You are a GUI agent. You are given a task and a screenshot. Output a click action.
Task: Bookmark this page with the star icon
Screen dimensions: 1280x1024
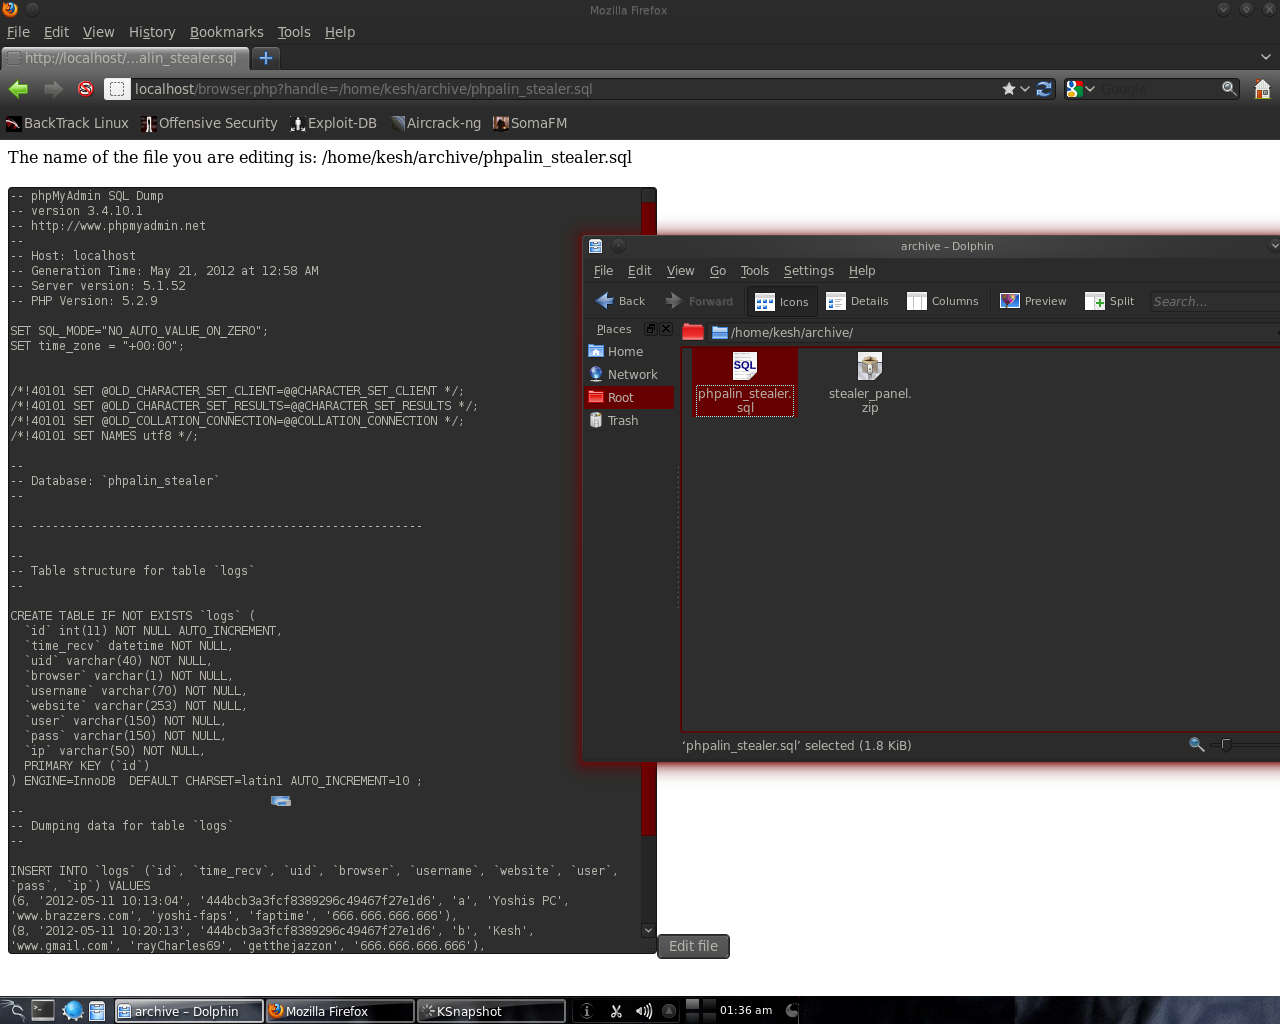pos(1009,89)
